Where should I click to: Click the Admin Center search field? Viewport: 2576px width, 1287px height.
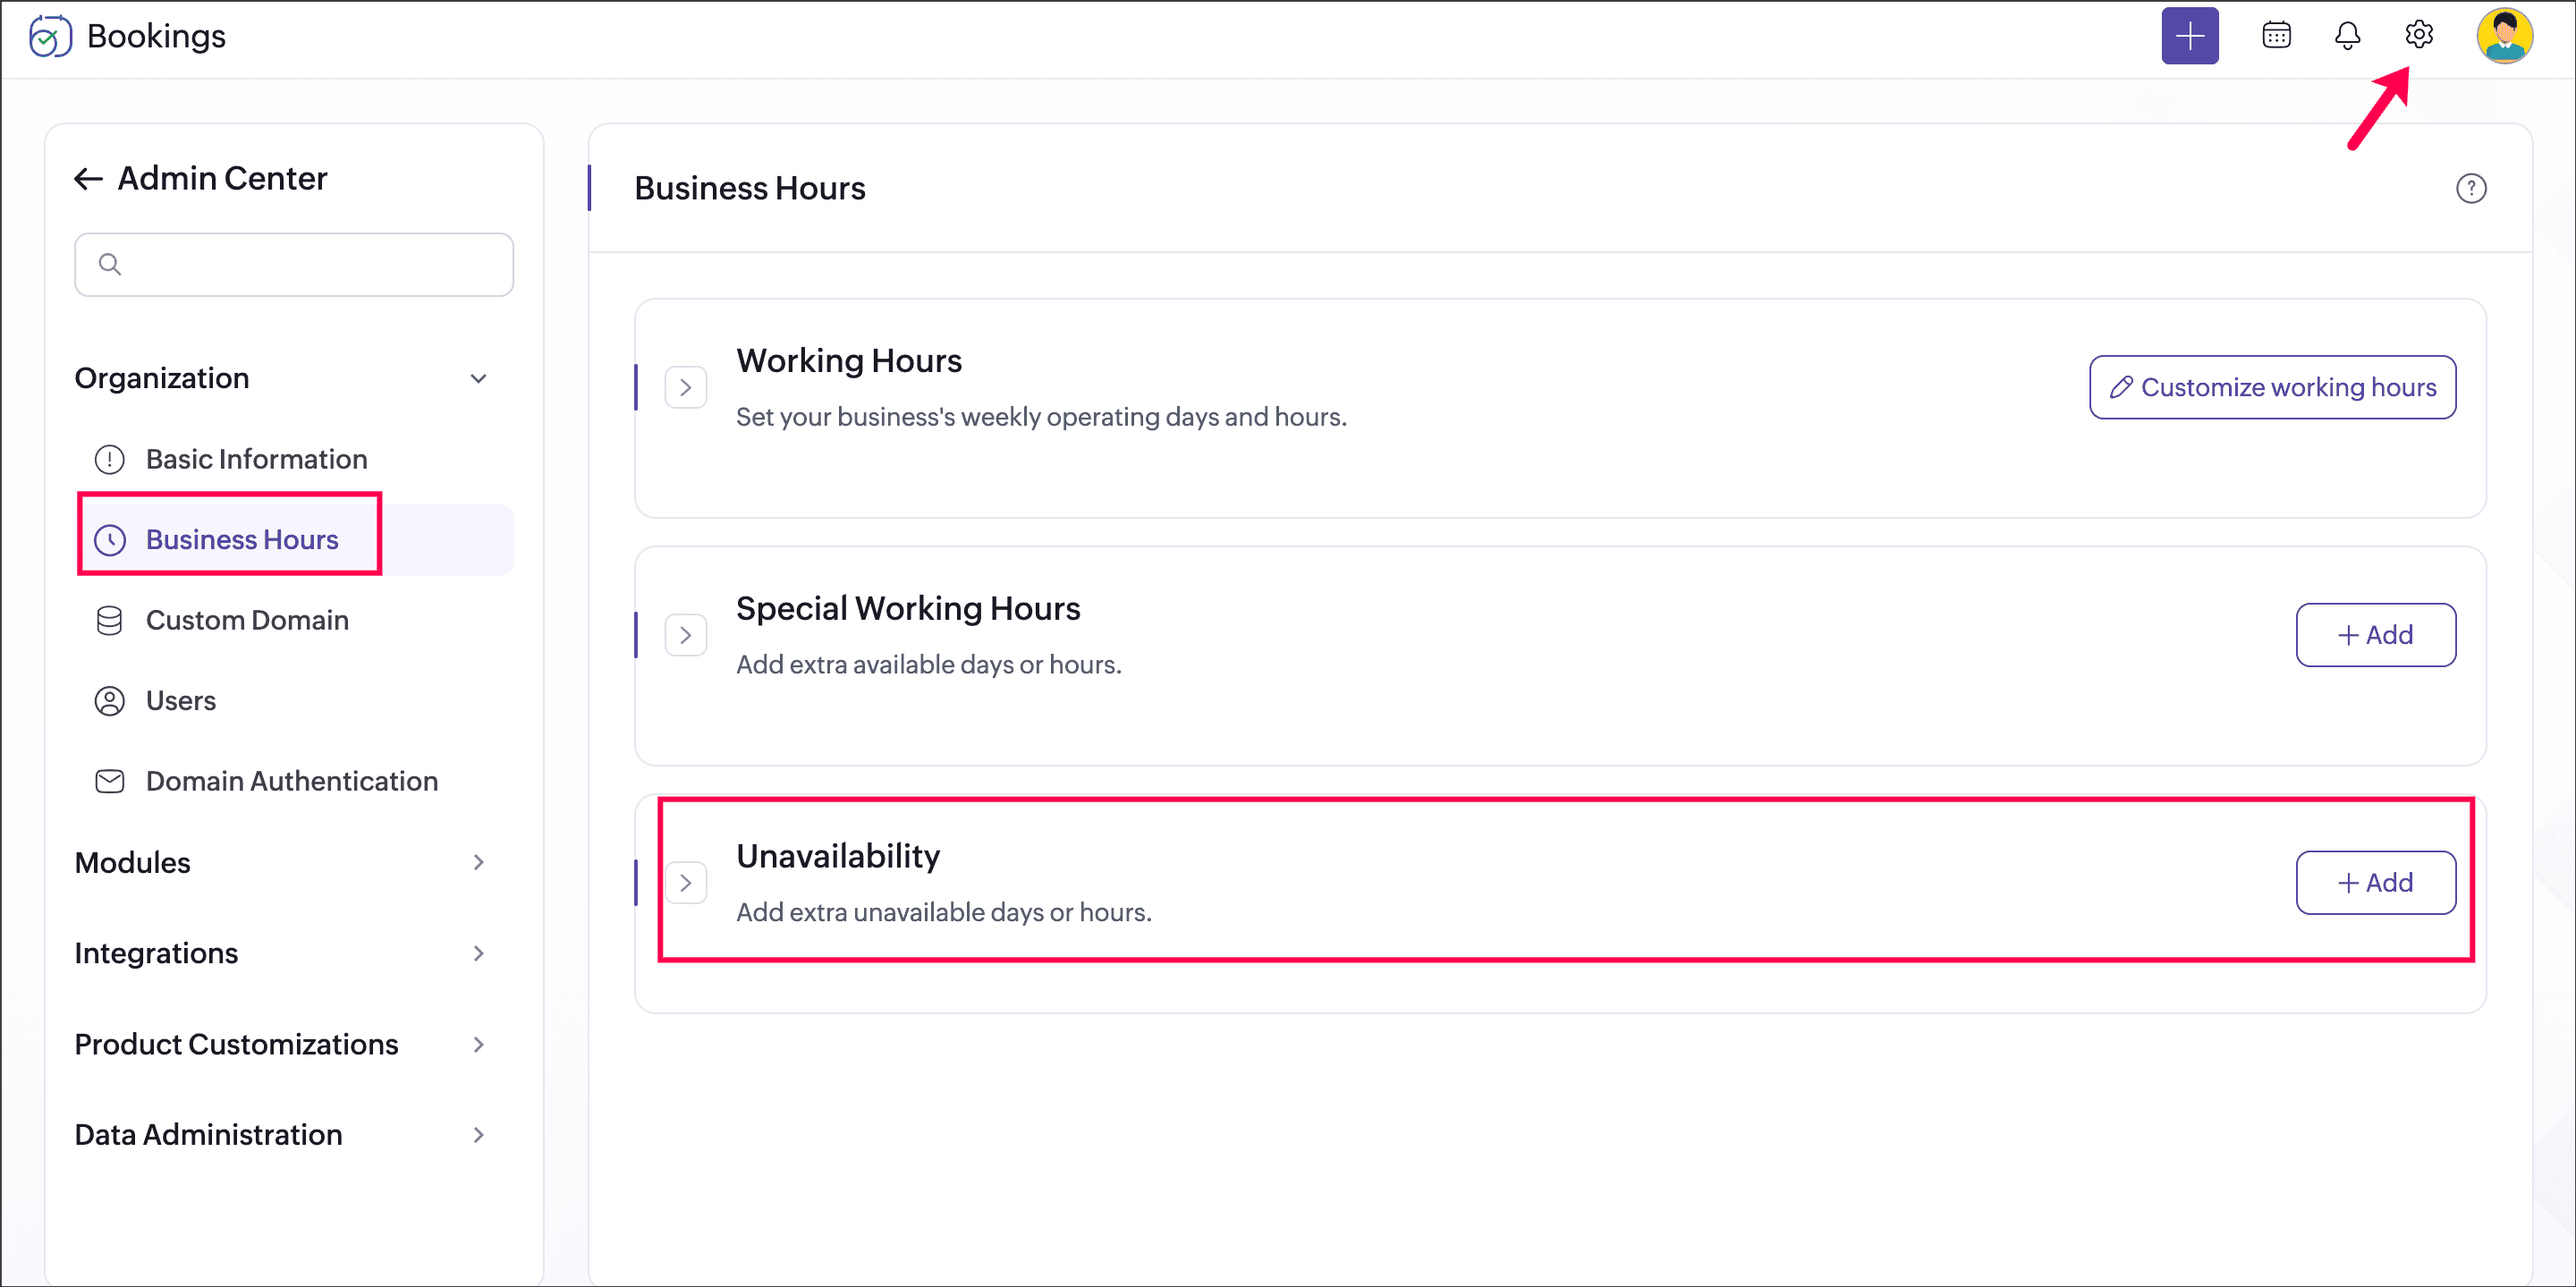pos(294,265)
